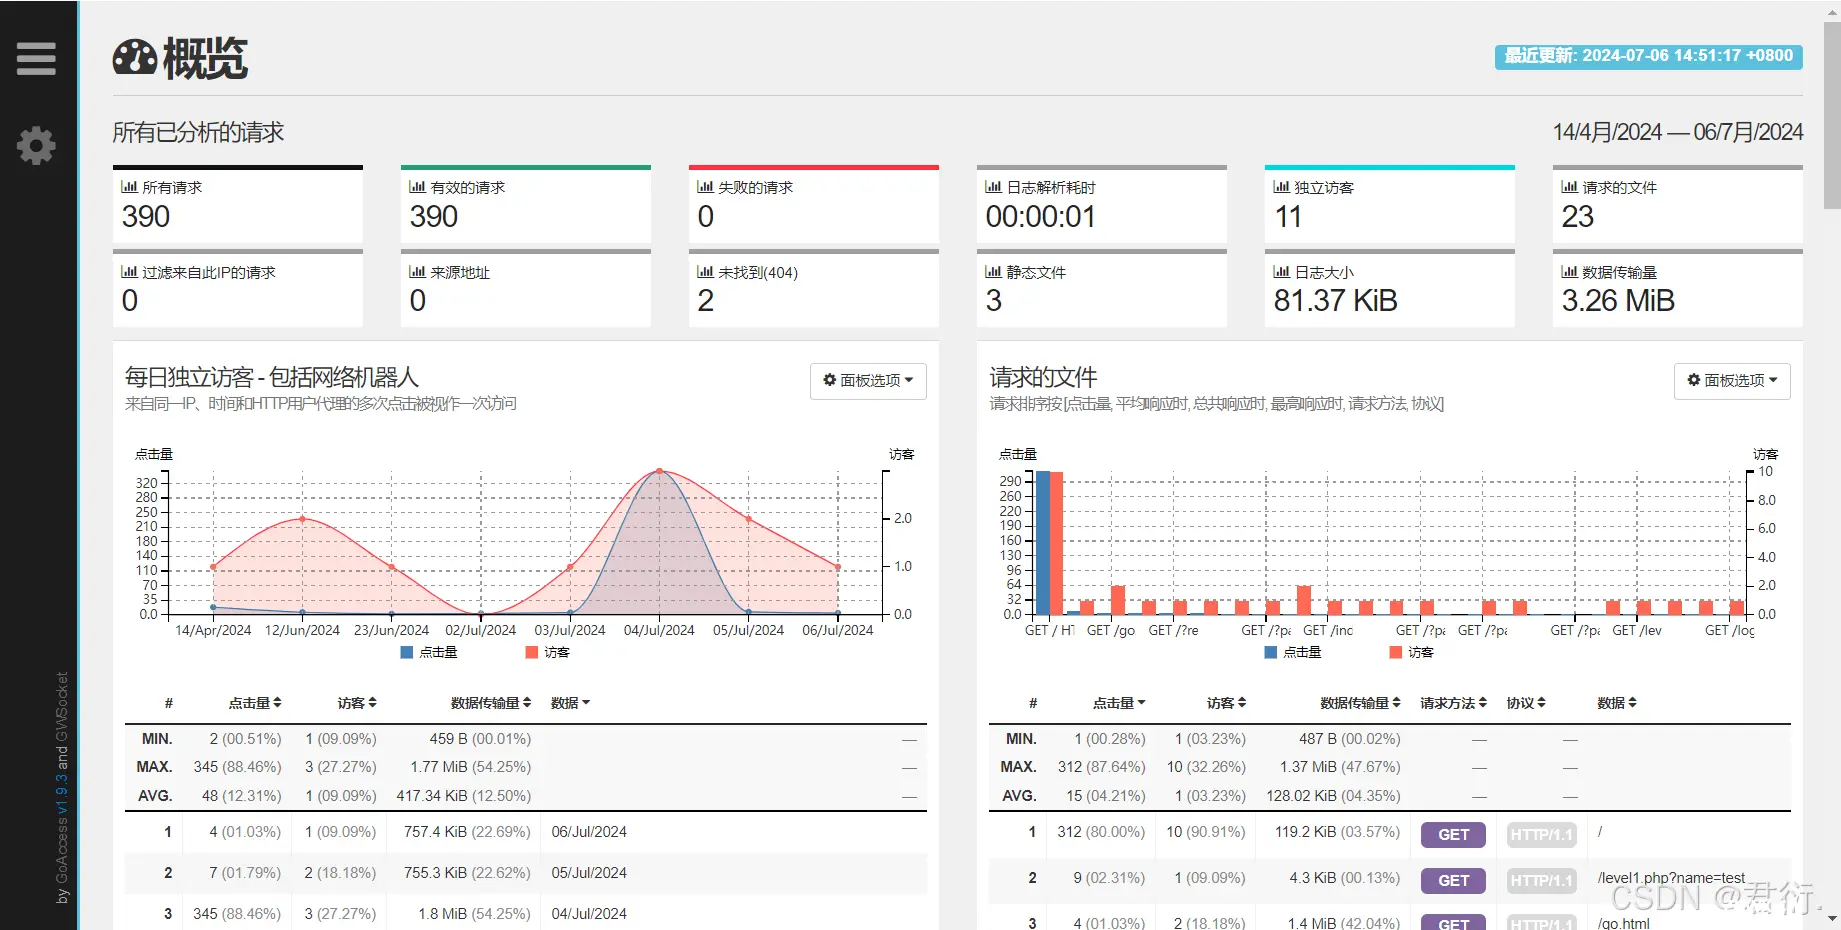This screenshot has width=1841, height=930.
Task: Click chart icon in 日志解析耗时 card
Action: click(993, 187)
